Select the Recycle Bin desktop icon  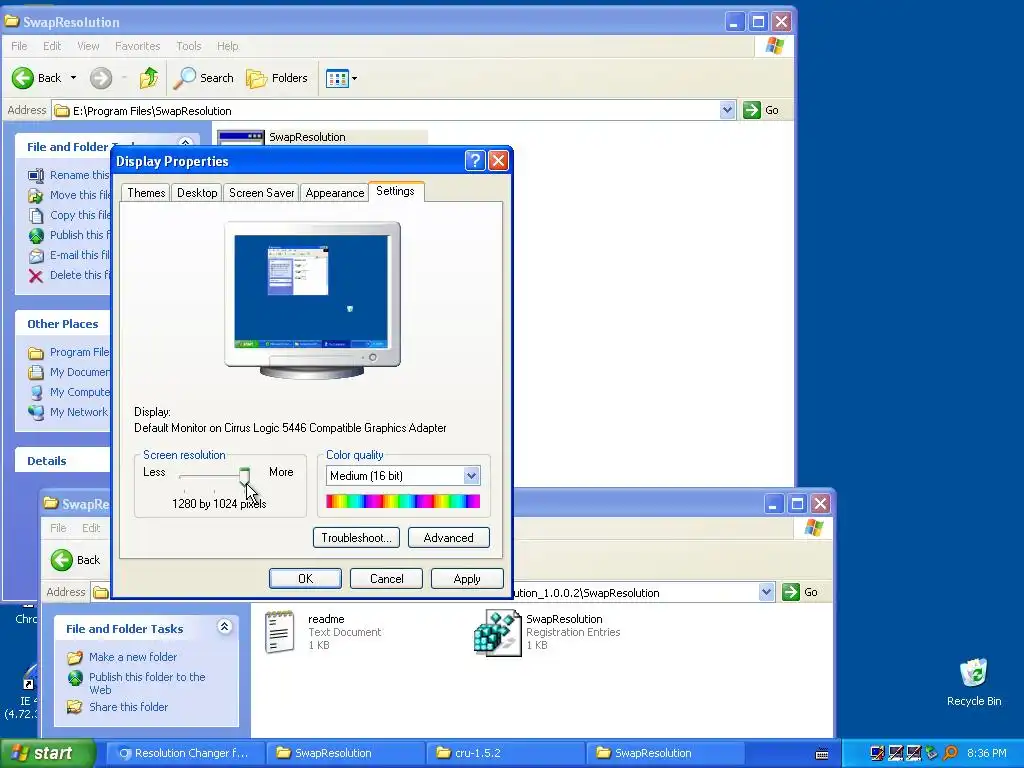(974, 673)
